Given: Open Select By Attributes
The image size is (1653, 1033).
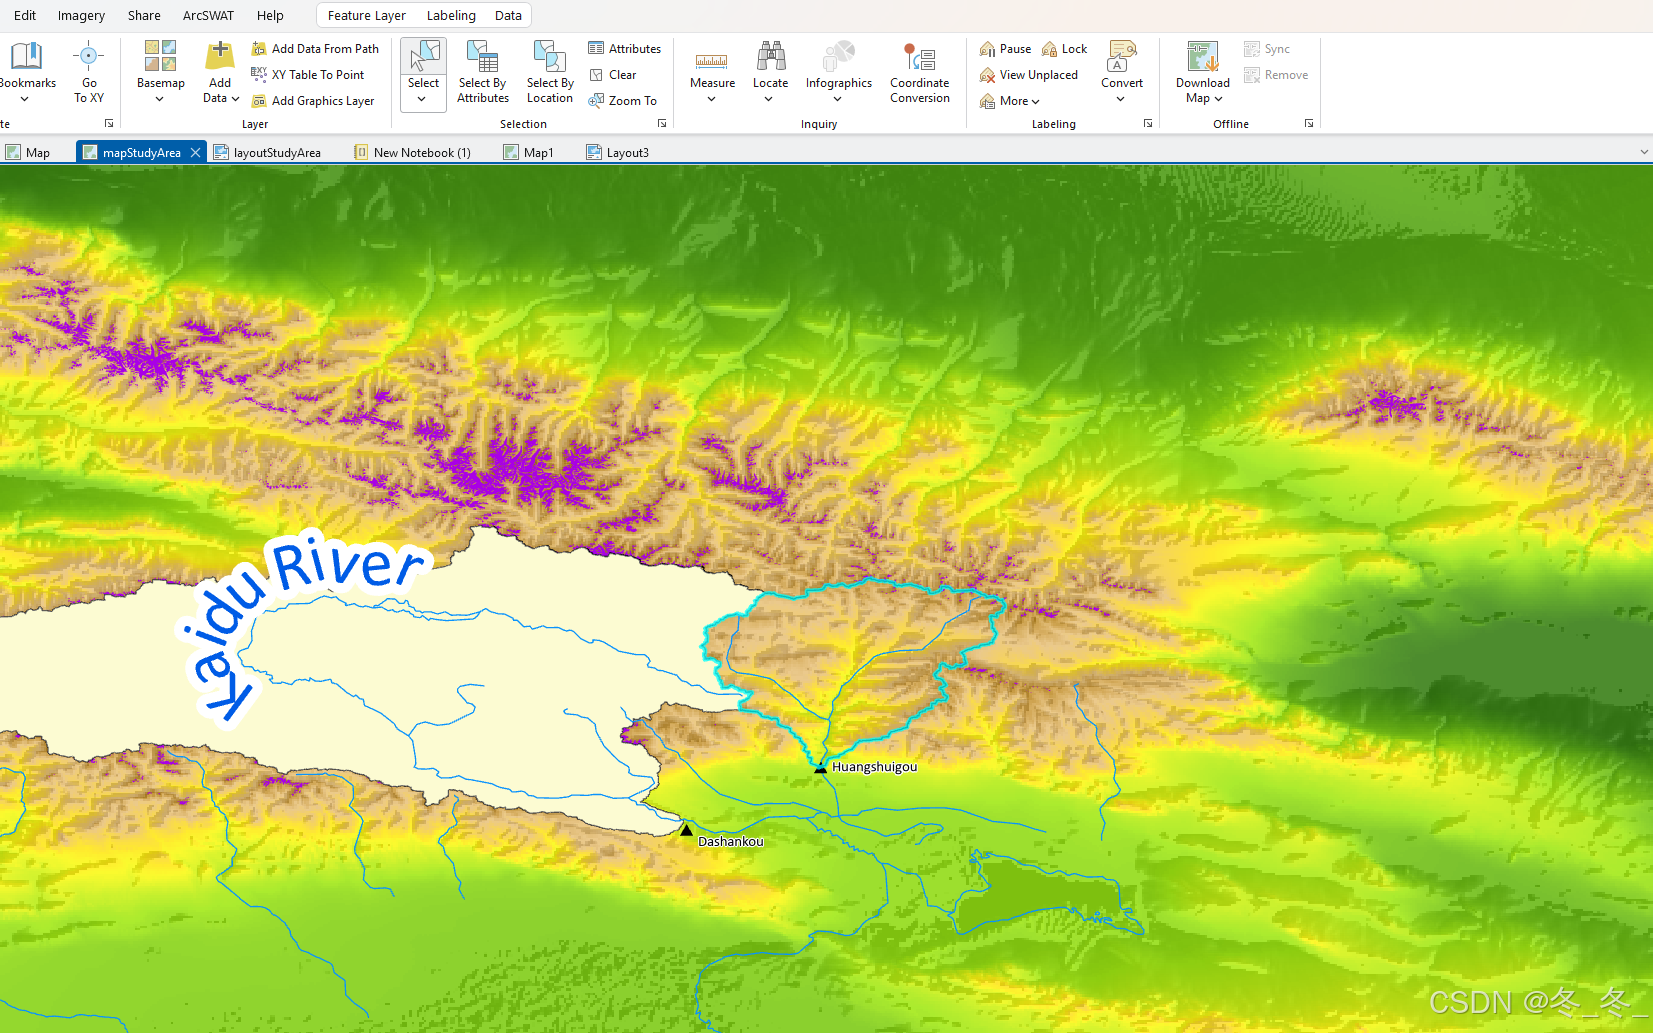Looking at the screenshot, I should pos(483,72).
